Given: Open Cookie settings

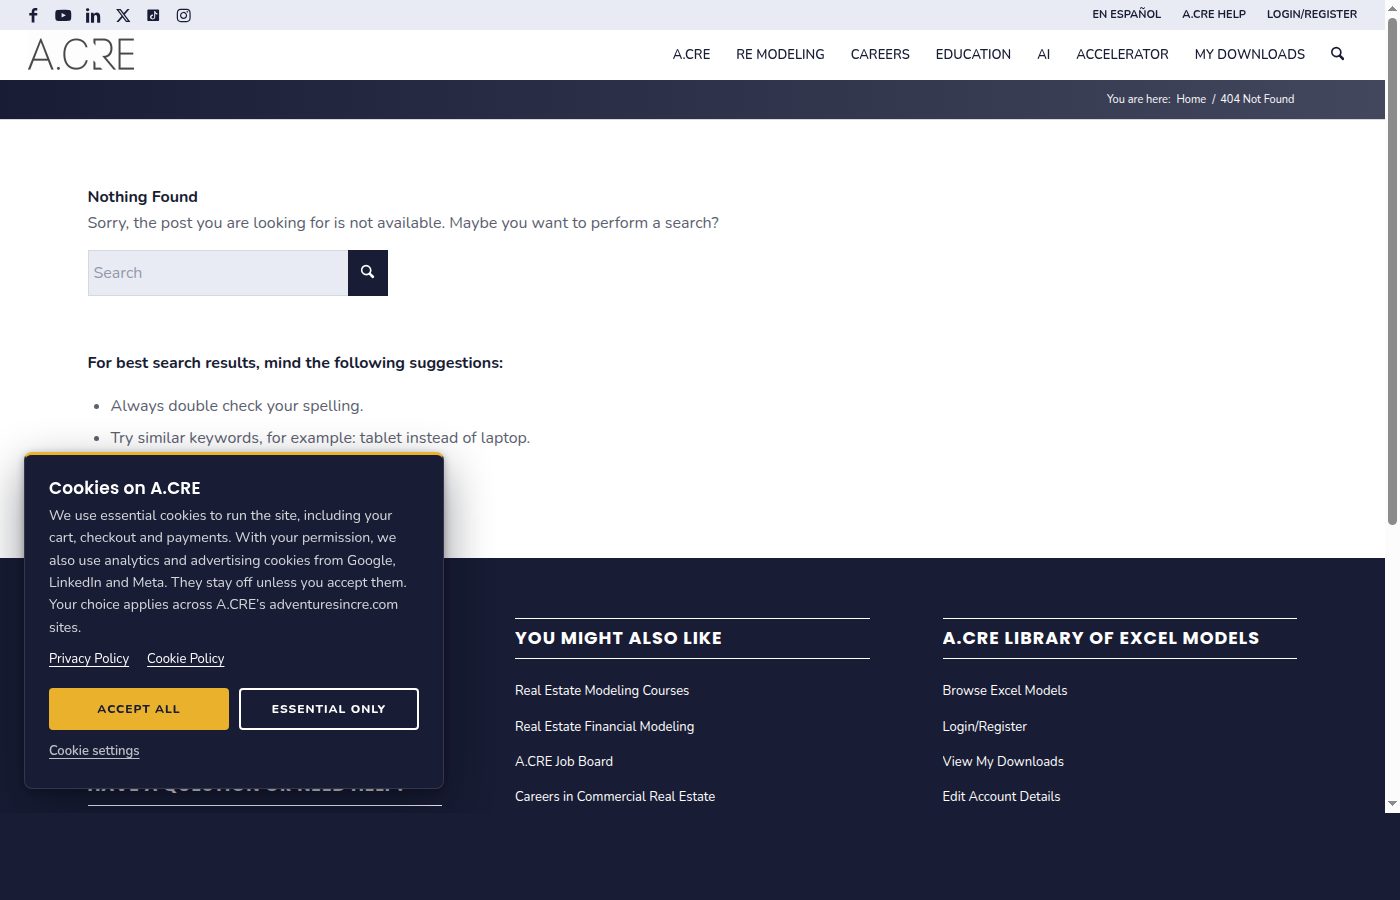Looking at the screenshot, I should click(94, 750).
